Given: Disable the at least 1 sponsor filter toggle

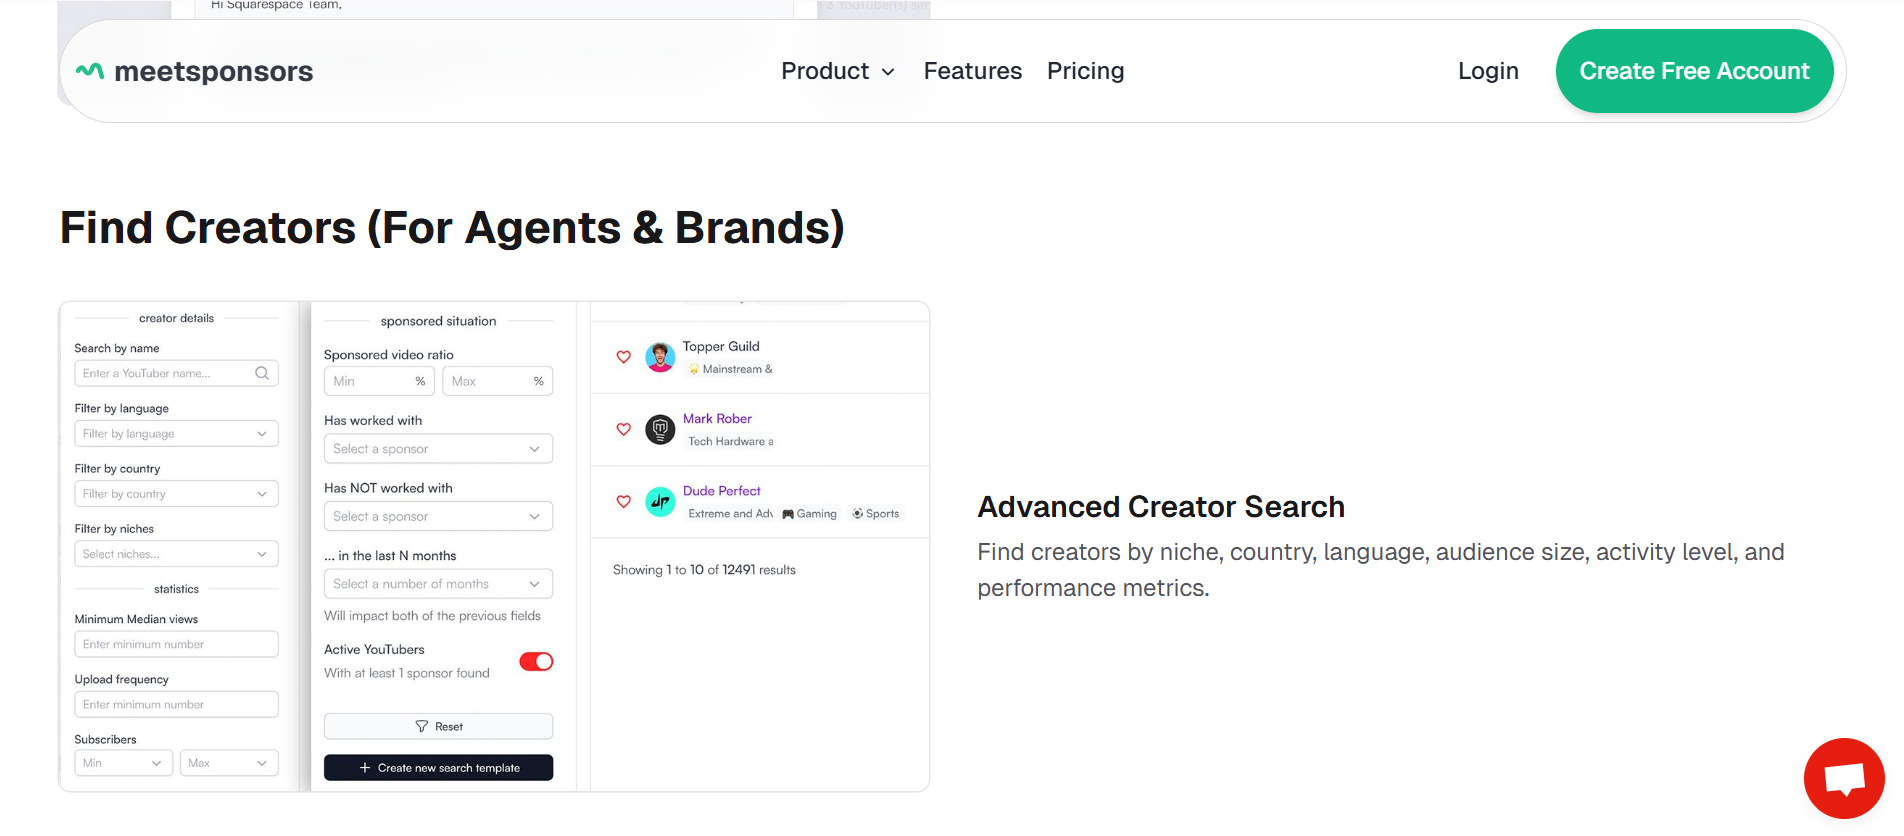Looking at the screenshot, I should pyautogui.click(x=536, y=661).
